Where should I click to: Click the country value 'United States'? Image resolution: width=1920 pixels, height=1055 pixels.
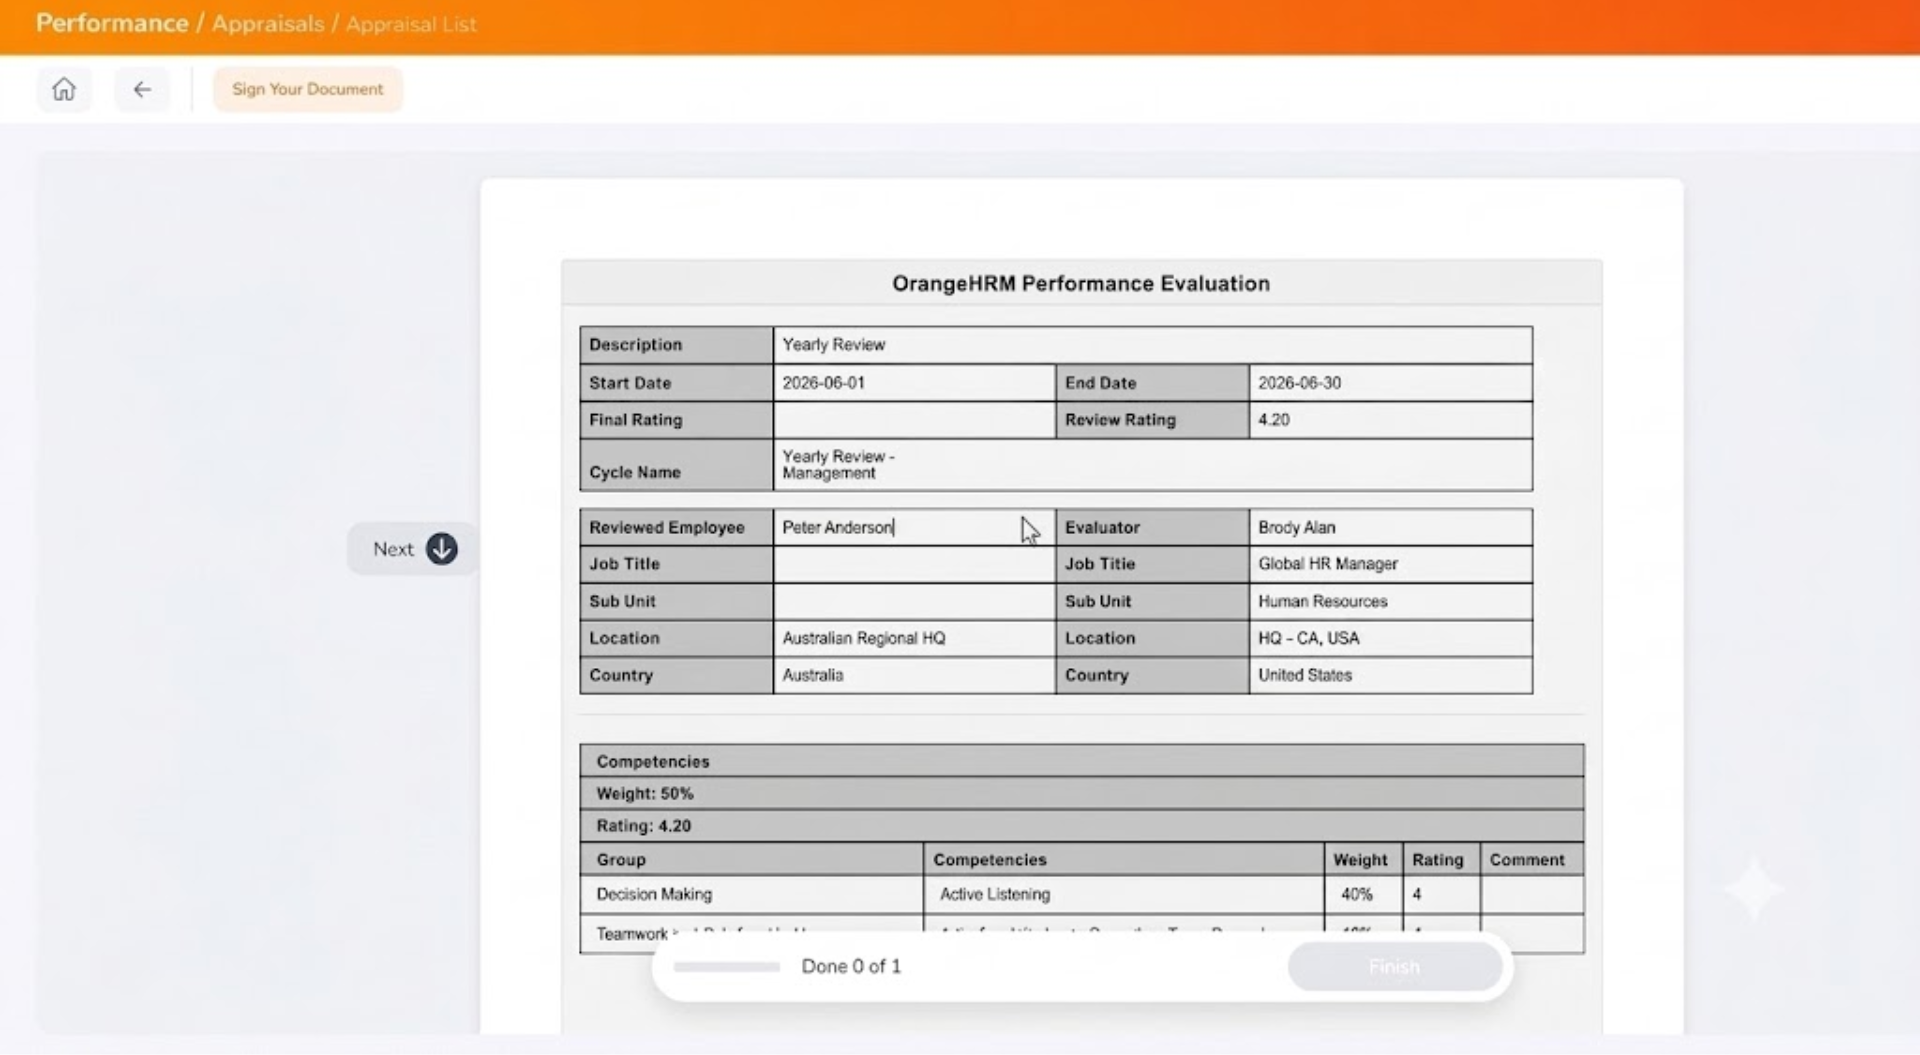pos(1304,675)
